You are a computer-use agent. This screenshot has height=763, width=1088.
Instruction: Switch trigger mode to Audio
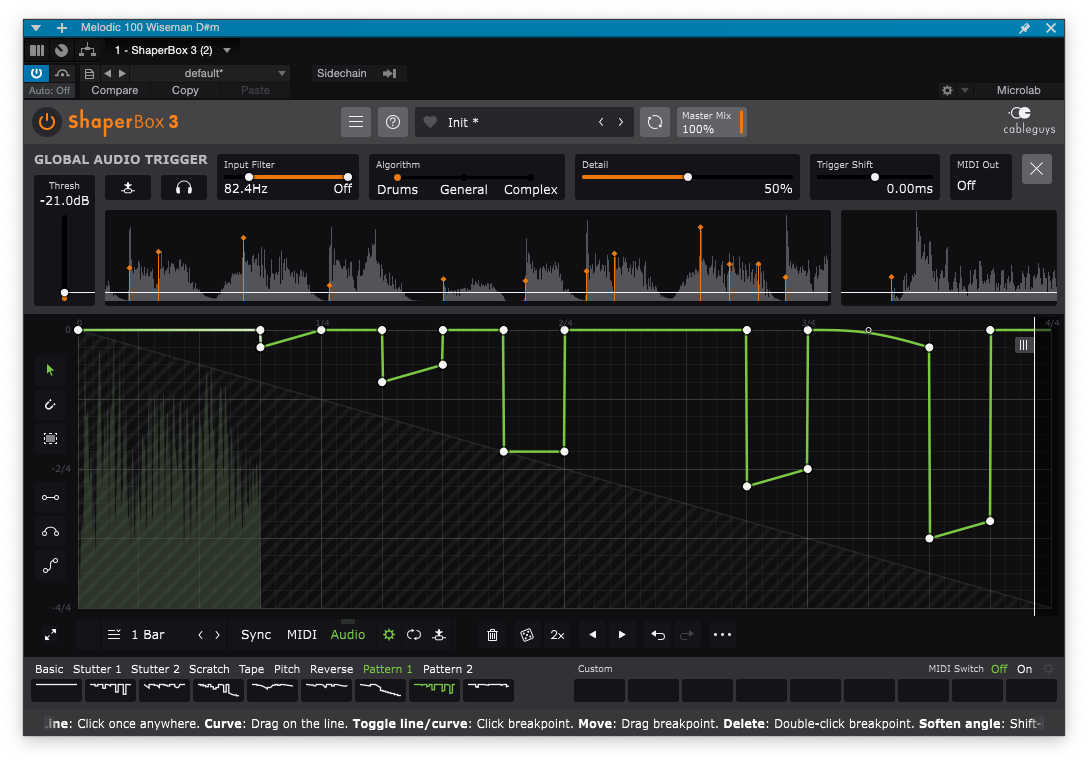[348, 635]
